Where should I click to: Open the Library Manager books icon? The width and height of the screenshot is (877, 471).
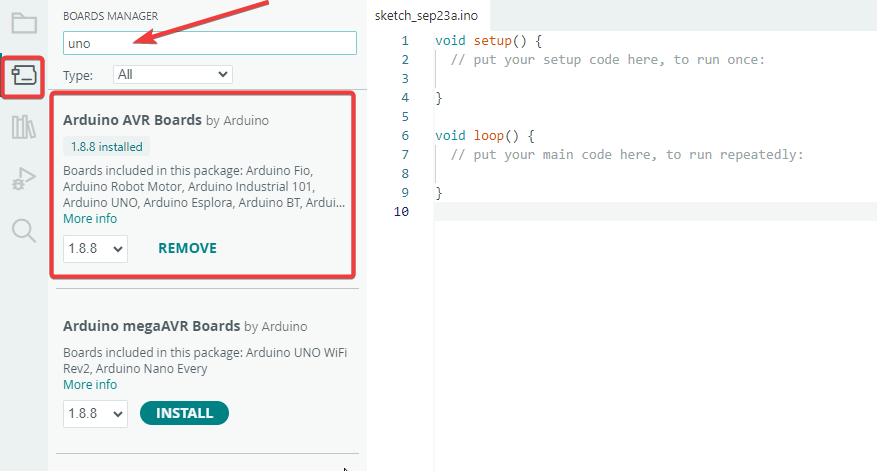(23, 127)
